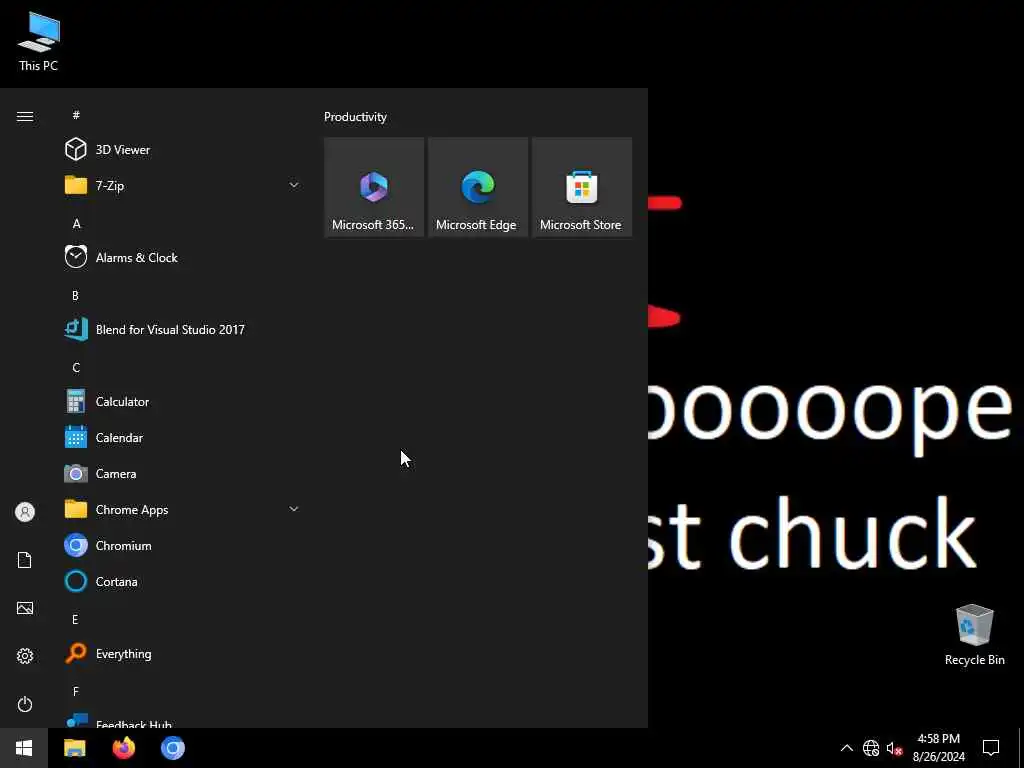Click the B letter header
This screenshot has width=1024, height=768.
[76, 295]
